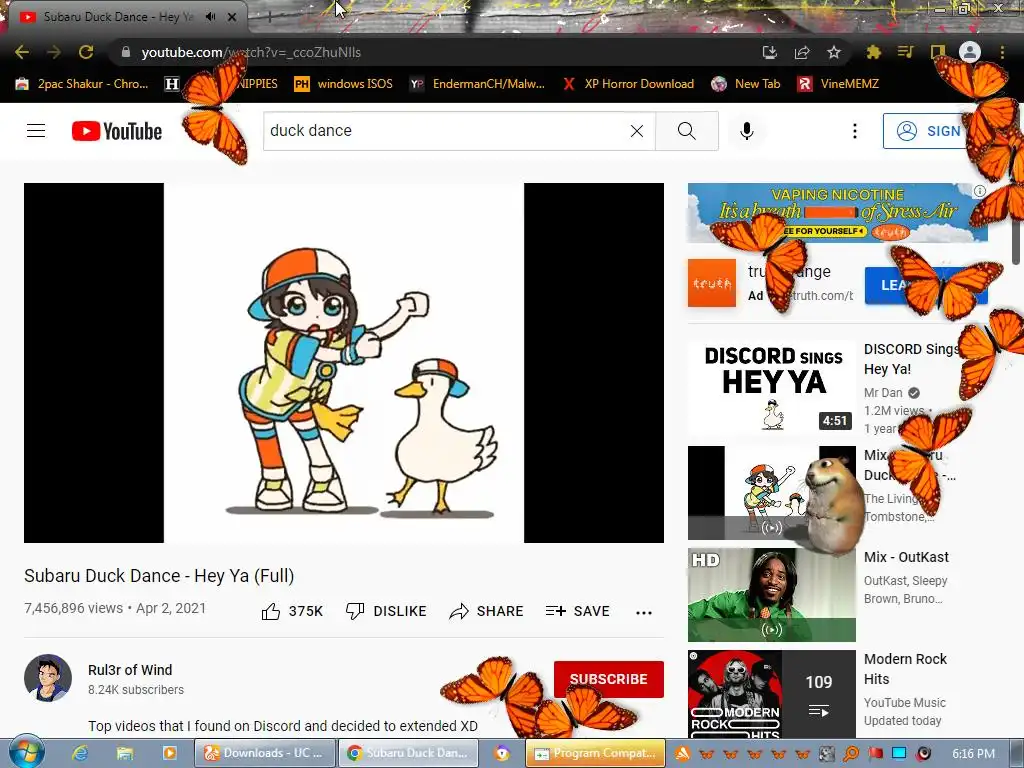The width and height of the screenshot is (1024, 768).
Task: Open the YouTube hamburger guide menu
Action: [36, 131]
